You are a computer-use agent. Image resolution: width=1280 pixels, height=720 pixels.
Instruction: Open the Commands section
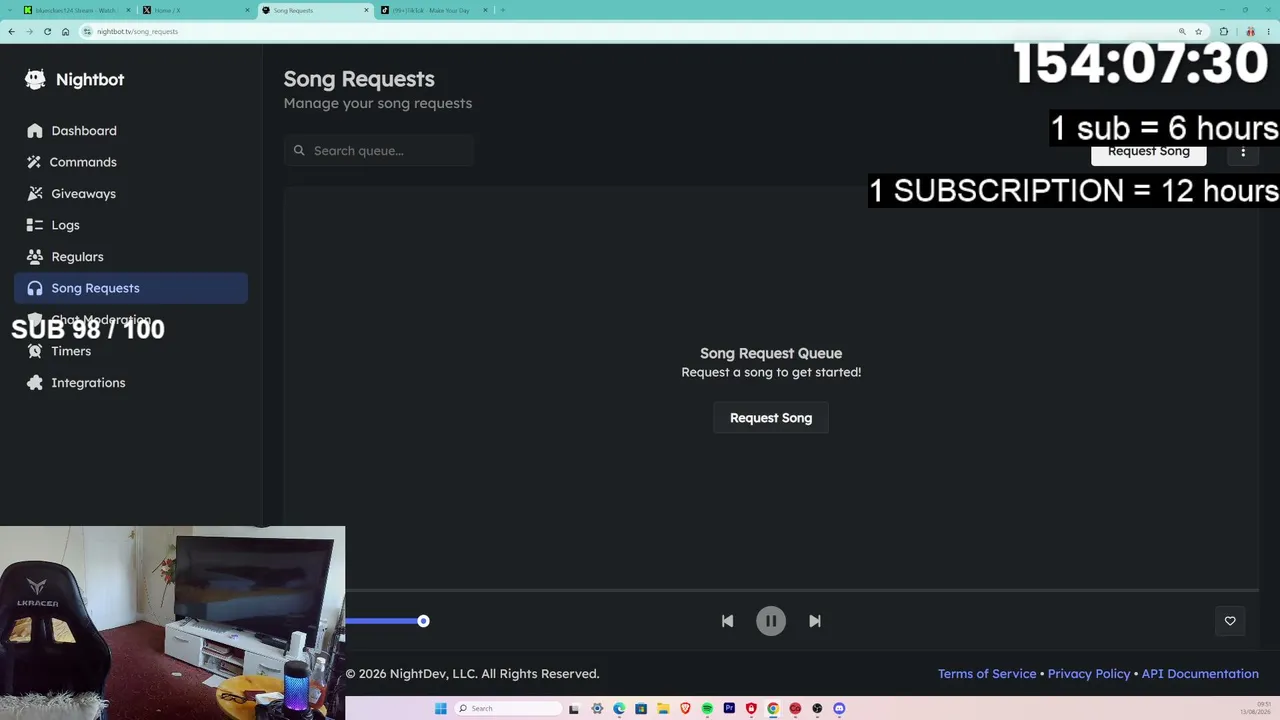[x=131, y=162]
